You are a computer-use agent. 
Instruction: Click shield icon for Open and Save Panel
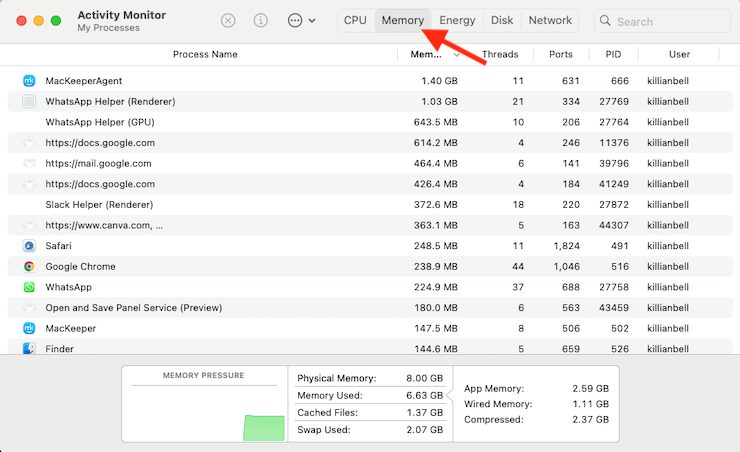[29, 308]
